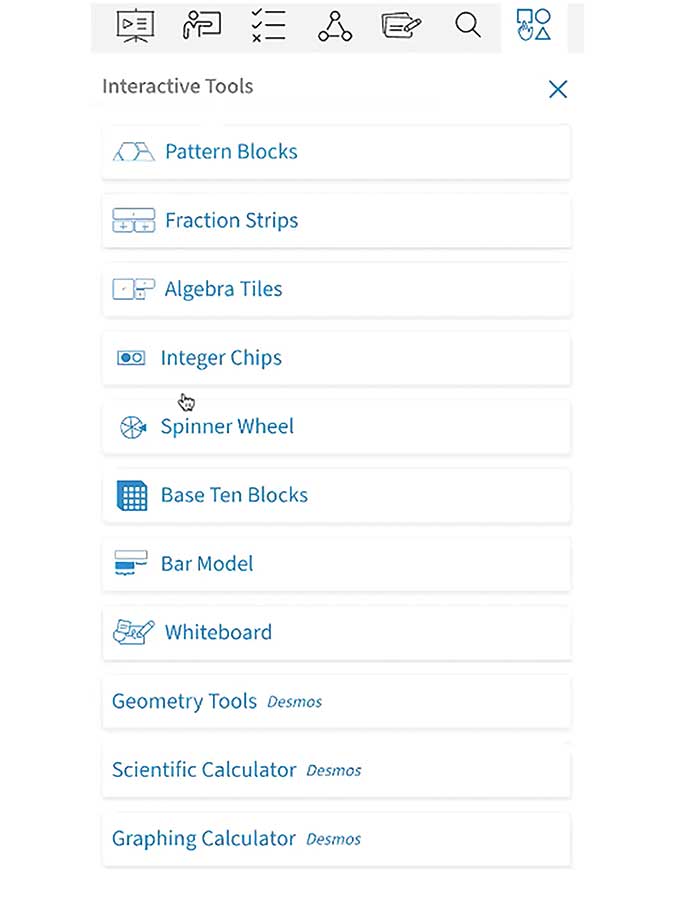
Task: Select the connected-nodes triangle icon
Action: [335, 26]
